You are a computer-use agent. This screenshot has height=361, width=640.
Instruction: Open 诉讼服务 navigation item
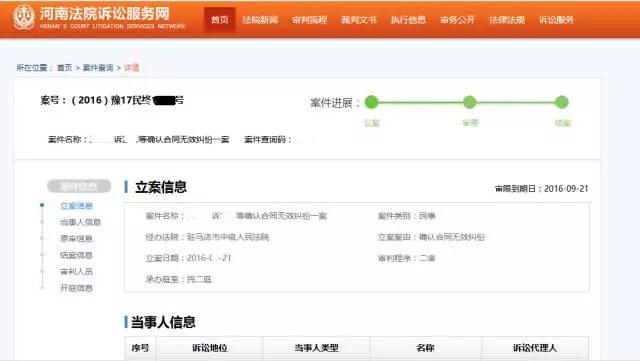[x=556, y=20]
